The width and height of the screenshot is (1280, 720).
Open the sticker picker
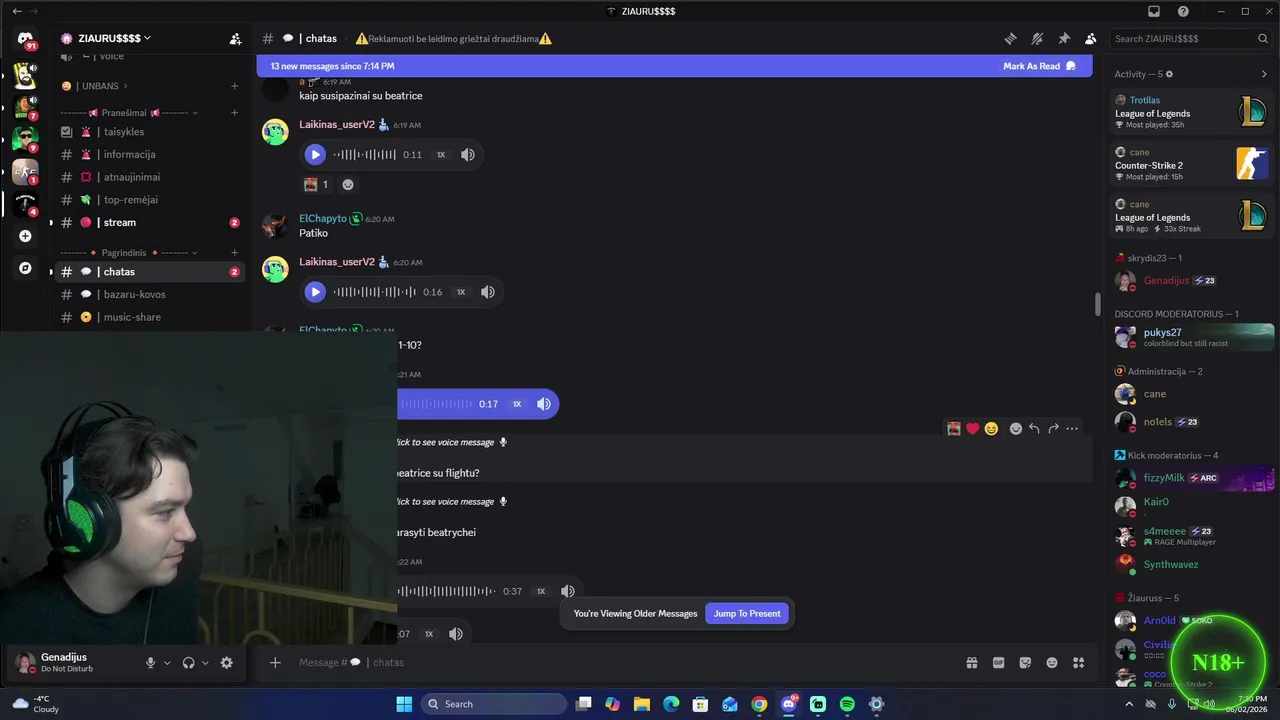(1025, 662)
